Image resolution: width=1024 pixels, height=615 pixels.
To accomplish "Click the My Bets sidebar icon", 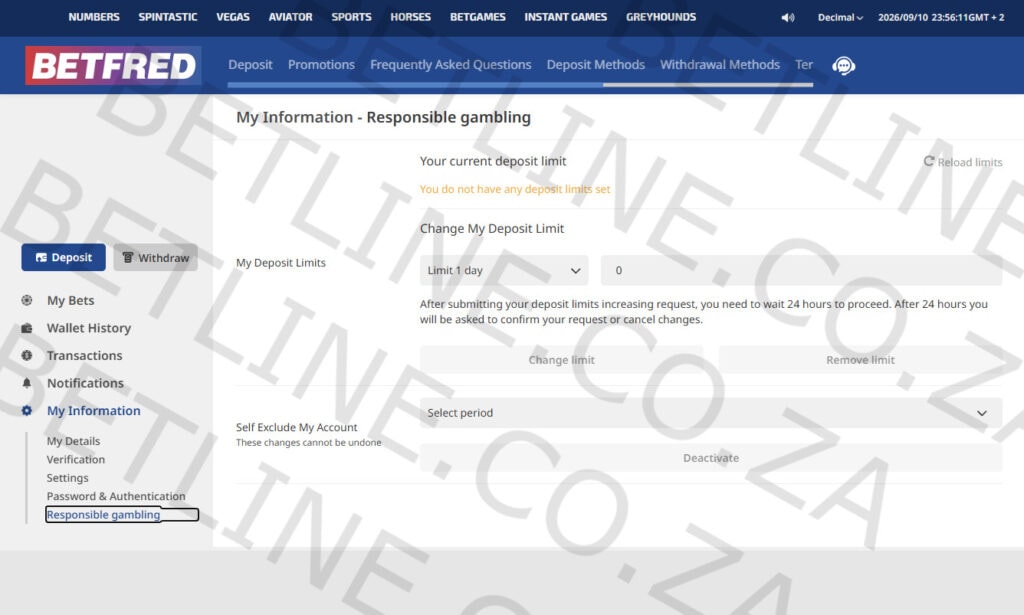I will 27,300.
